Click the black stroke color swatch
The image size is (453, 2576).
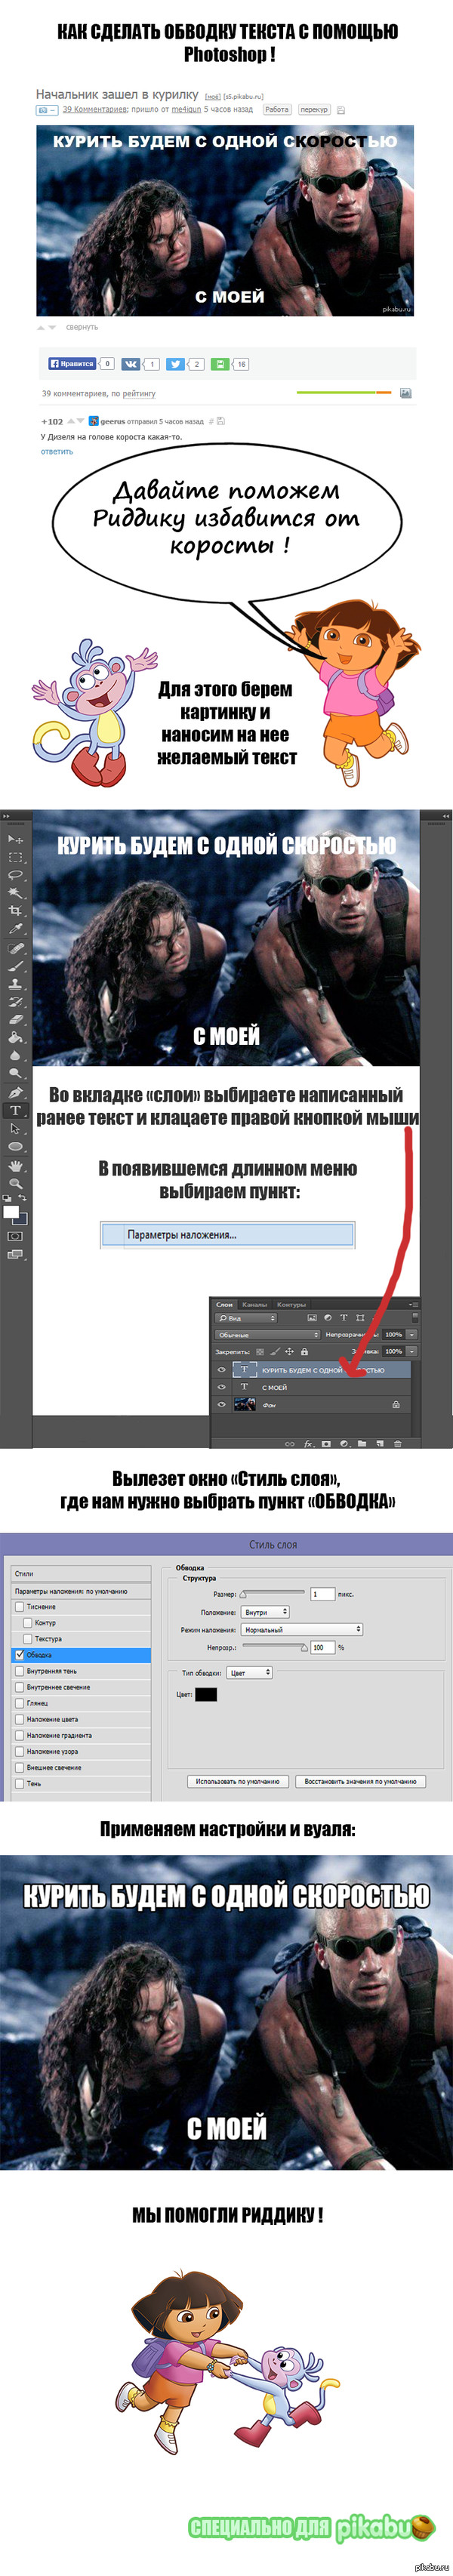(x=206, y=1694)
